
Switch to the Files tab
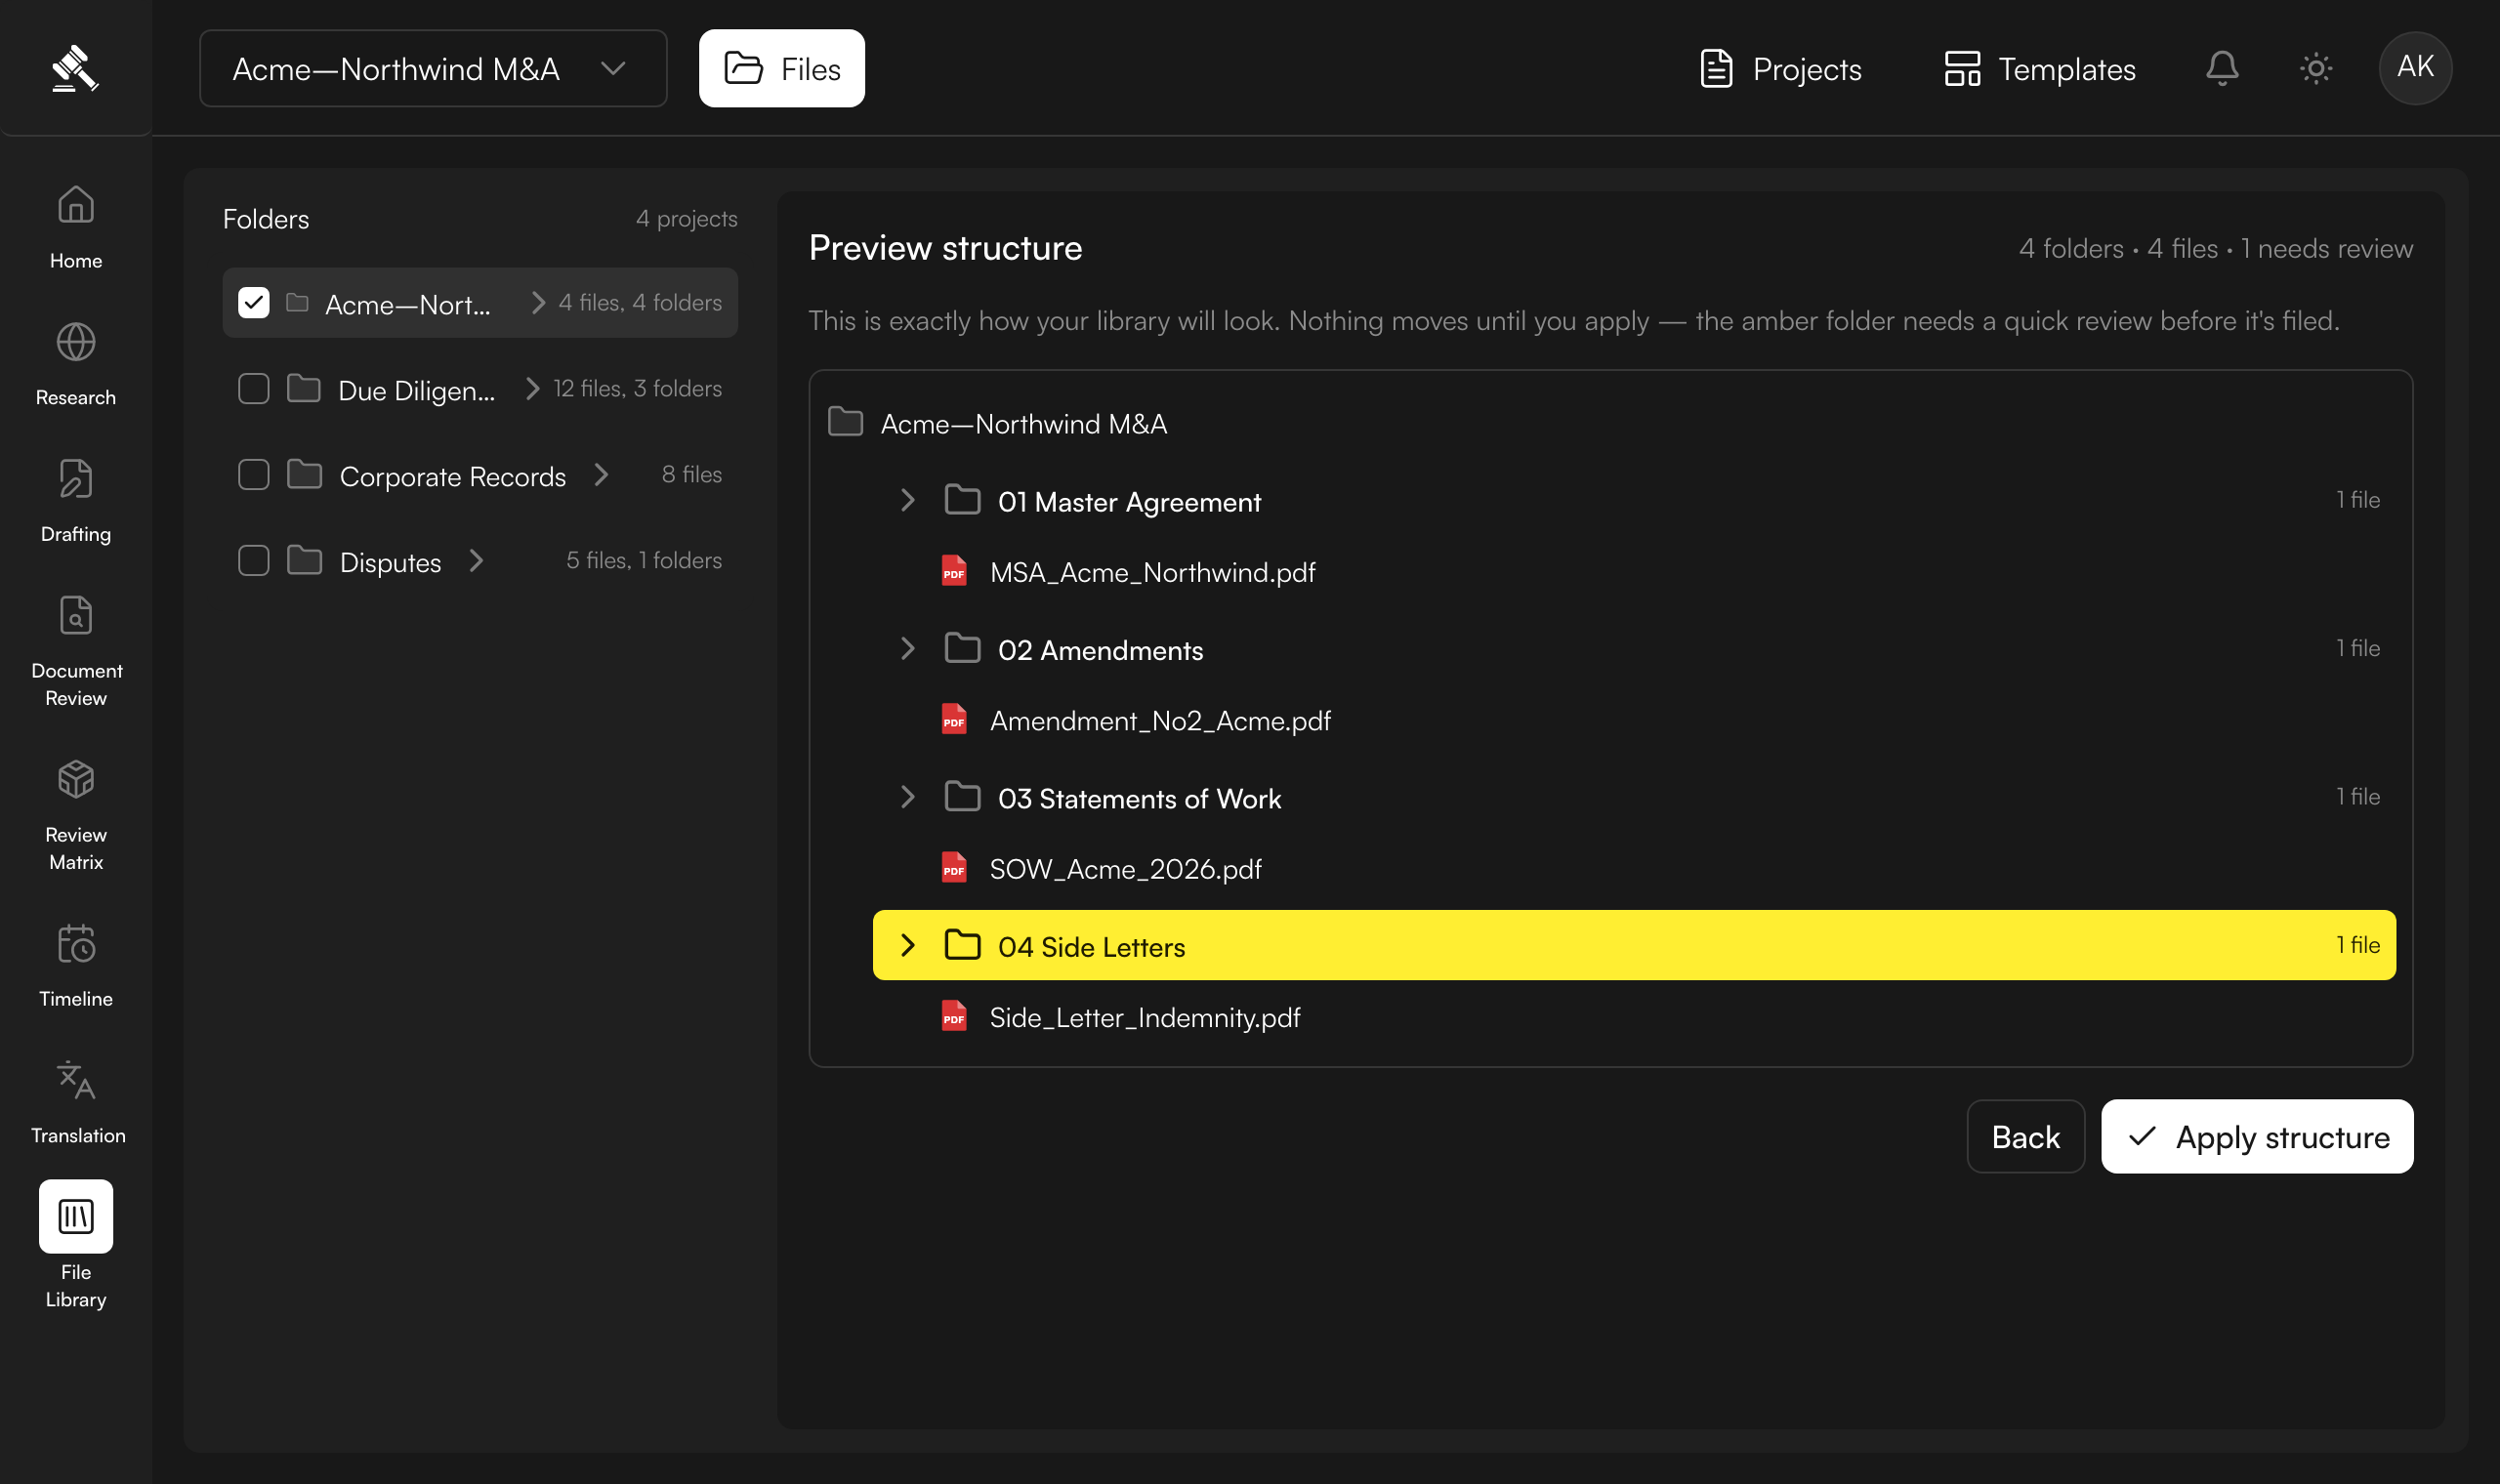pos(781,68)
